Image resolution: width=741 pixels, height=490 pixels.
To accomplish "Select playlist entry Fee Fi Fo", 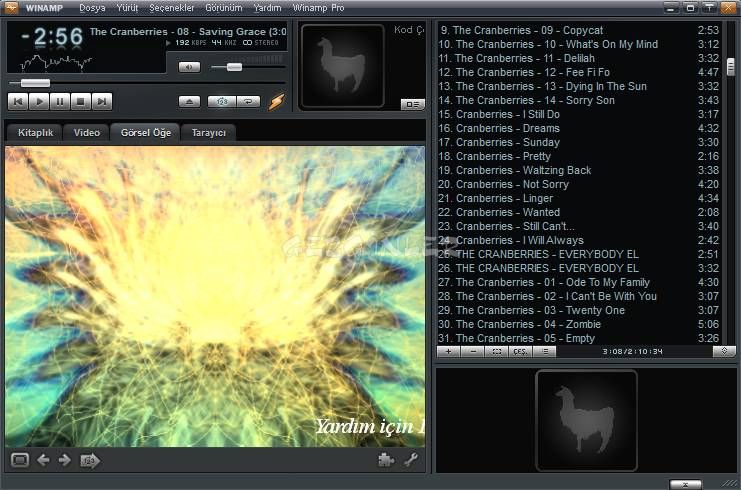I will coord(579,72).
